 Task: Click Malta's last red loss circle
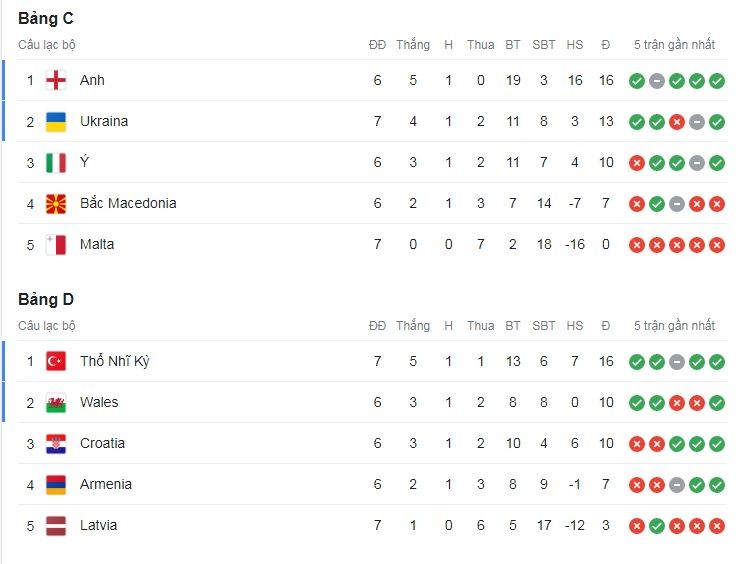click(x=717, y=245)
